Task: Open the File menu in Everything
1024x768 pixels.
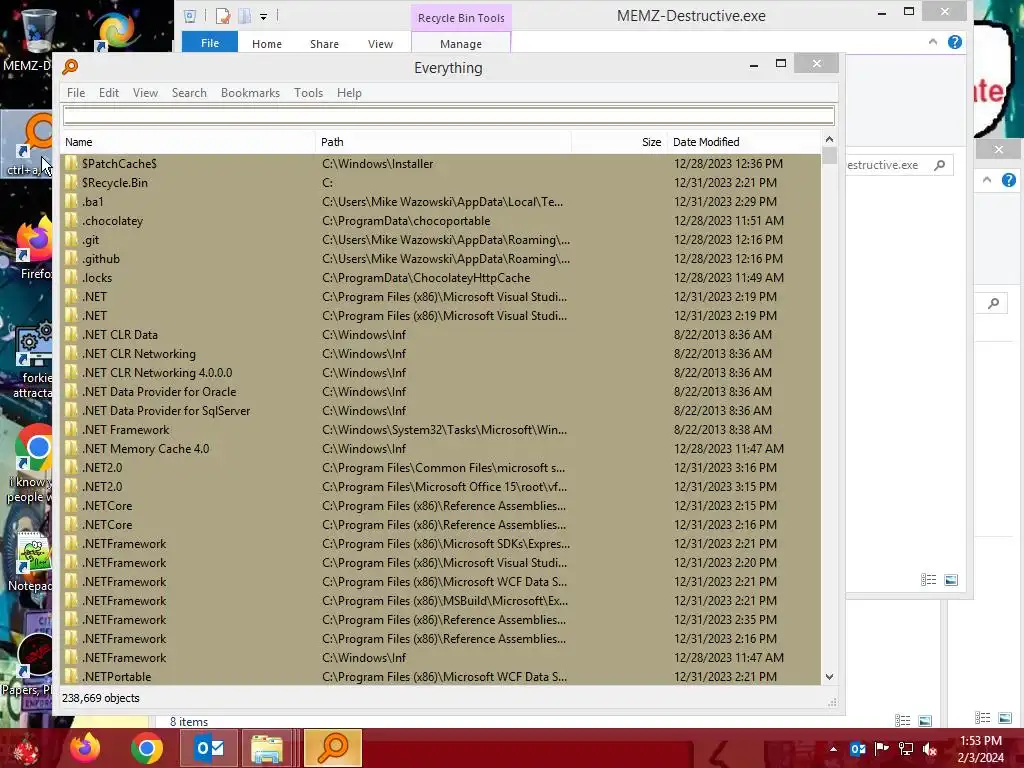Action: [76, 93]
